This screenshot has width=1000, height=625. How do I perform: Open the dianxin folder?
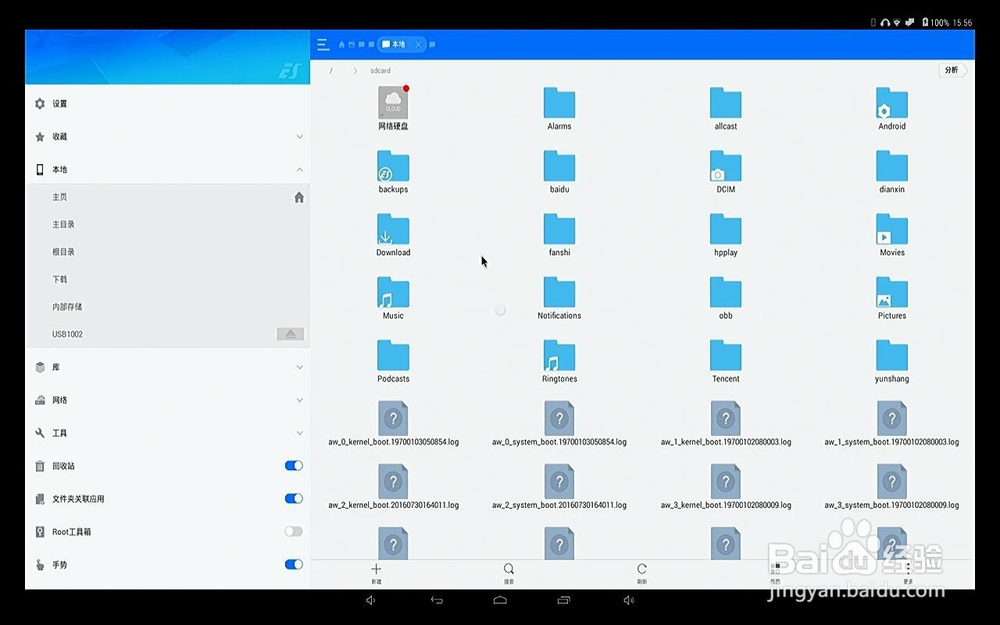click(892, 172)
